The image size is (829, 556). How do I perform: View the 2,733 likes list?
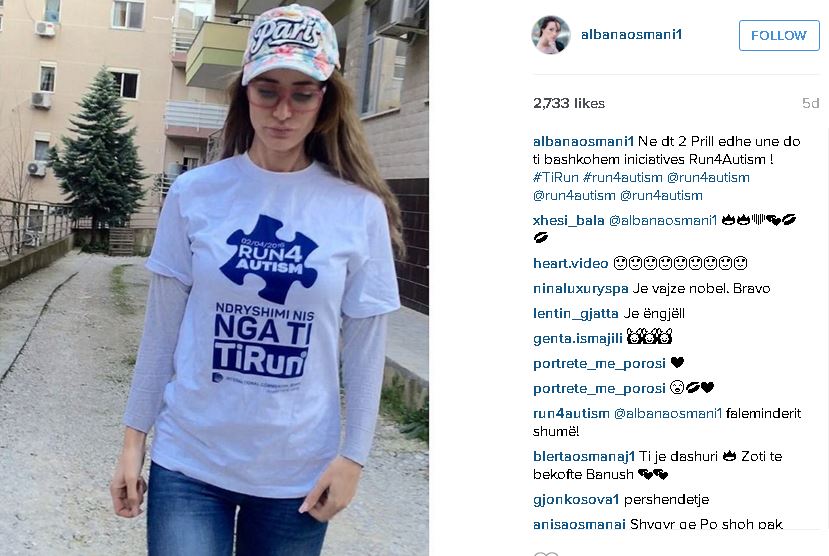[x=569, y=103]
